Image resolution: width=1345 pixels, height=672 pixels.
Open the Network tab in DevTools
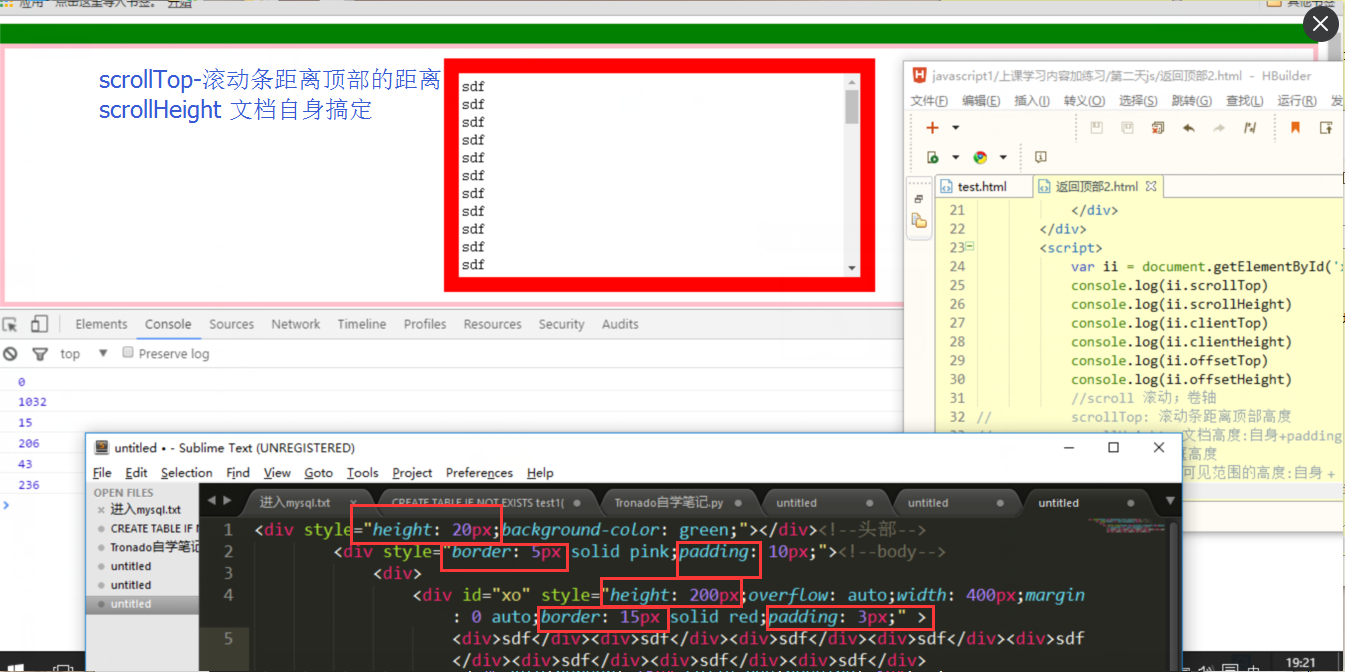pyautogui.click(x=296, y=324)
